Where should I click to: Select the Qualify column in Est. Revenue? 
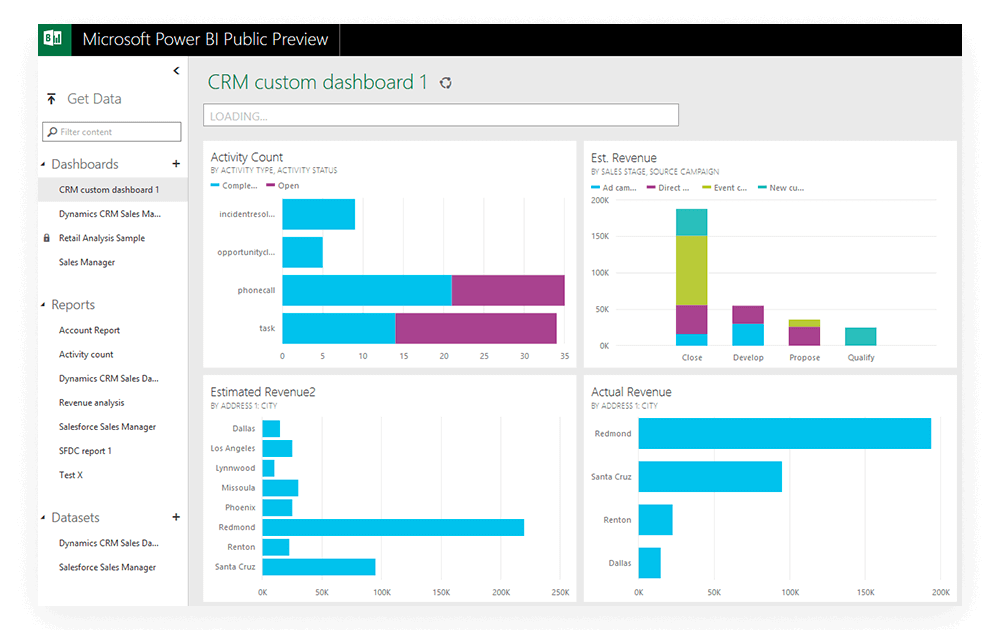(860, 337)
